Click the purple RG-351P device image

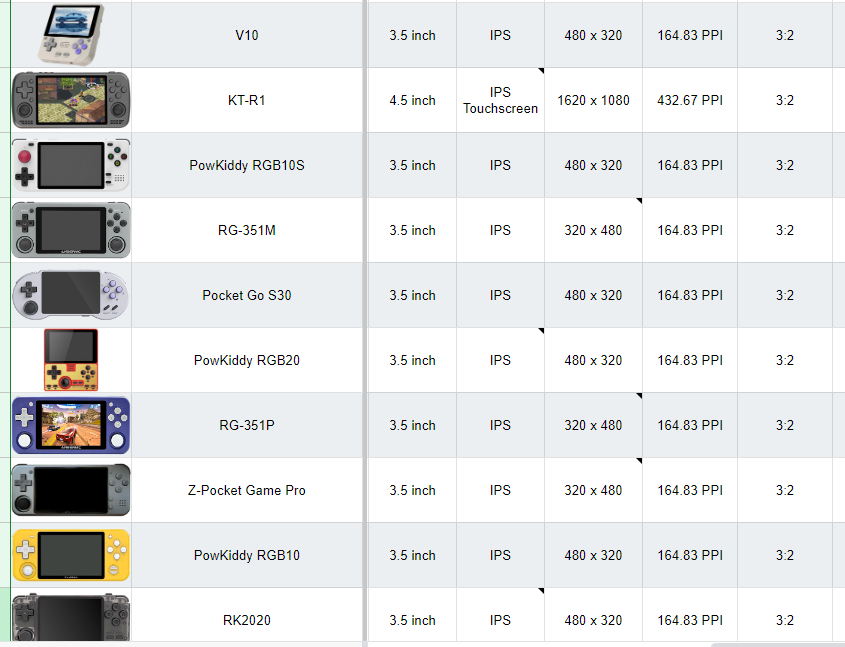pyautogui.click(x=71, y=425)
